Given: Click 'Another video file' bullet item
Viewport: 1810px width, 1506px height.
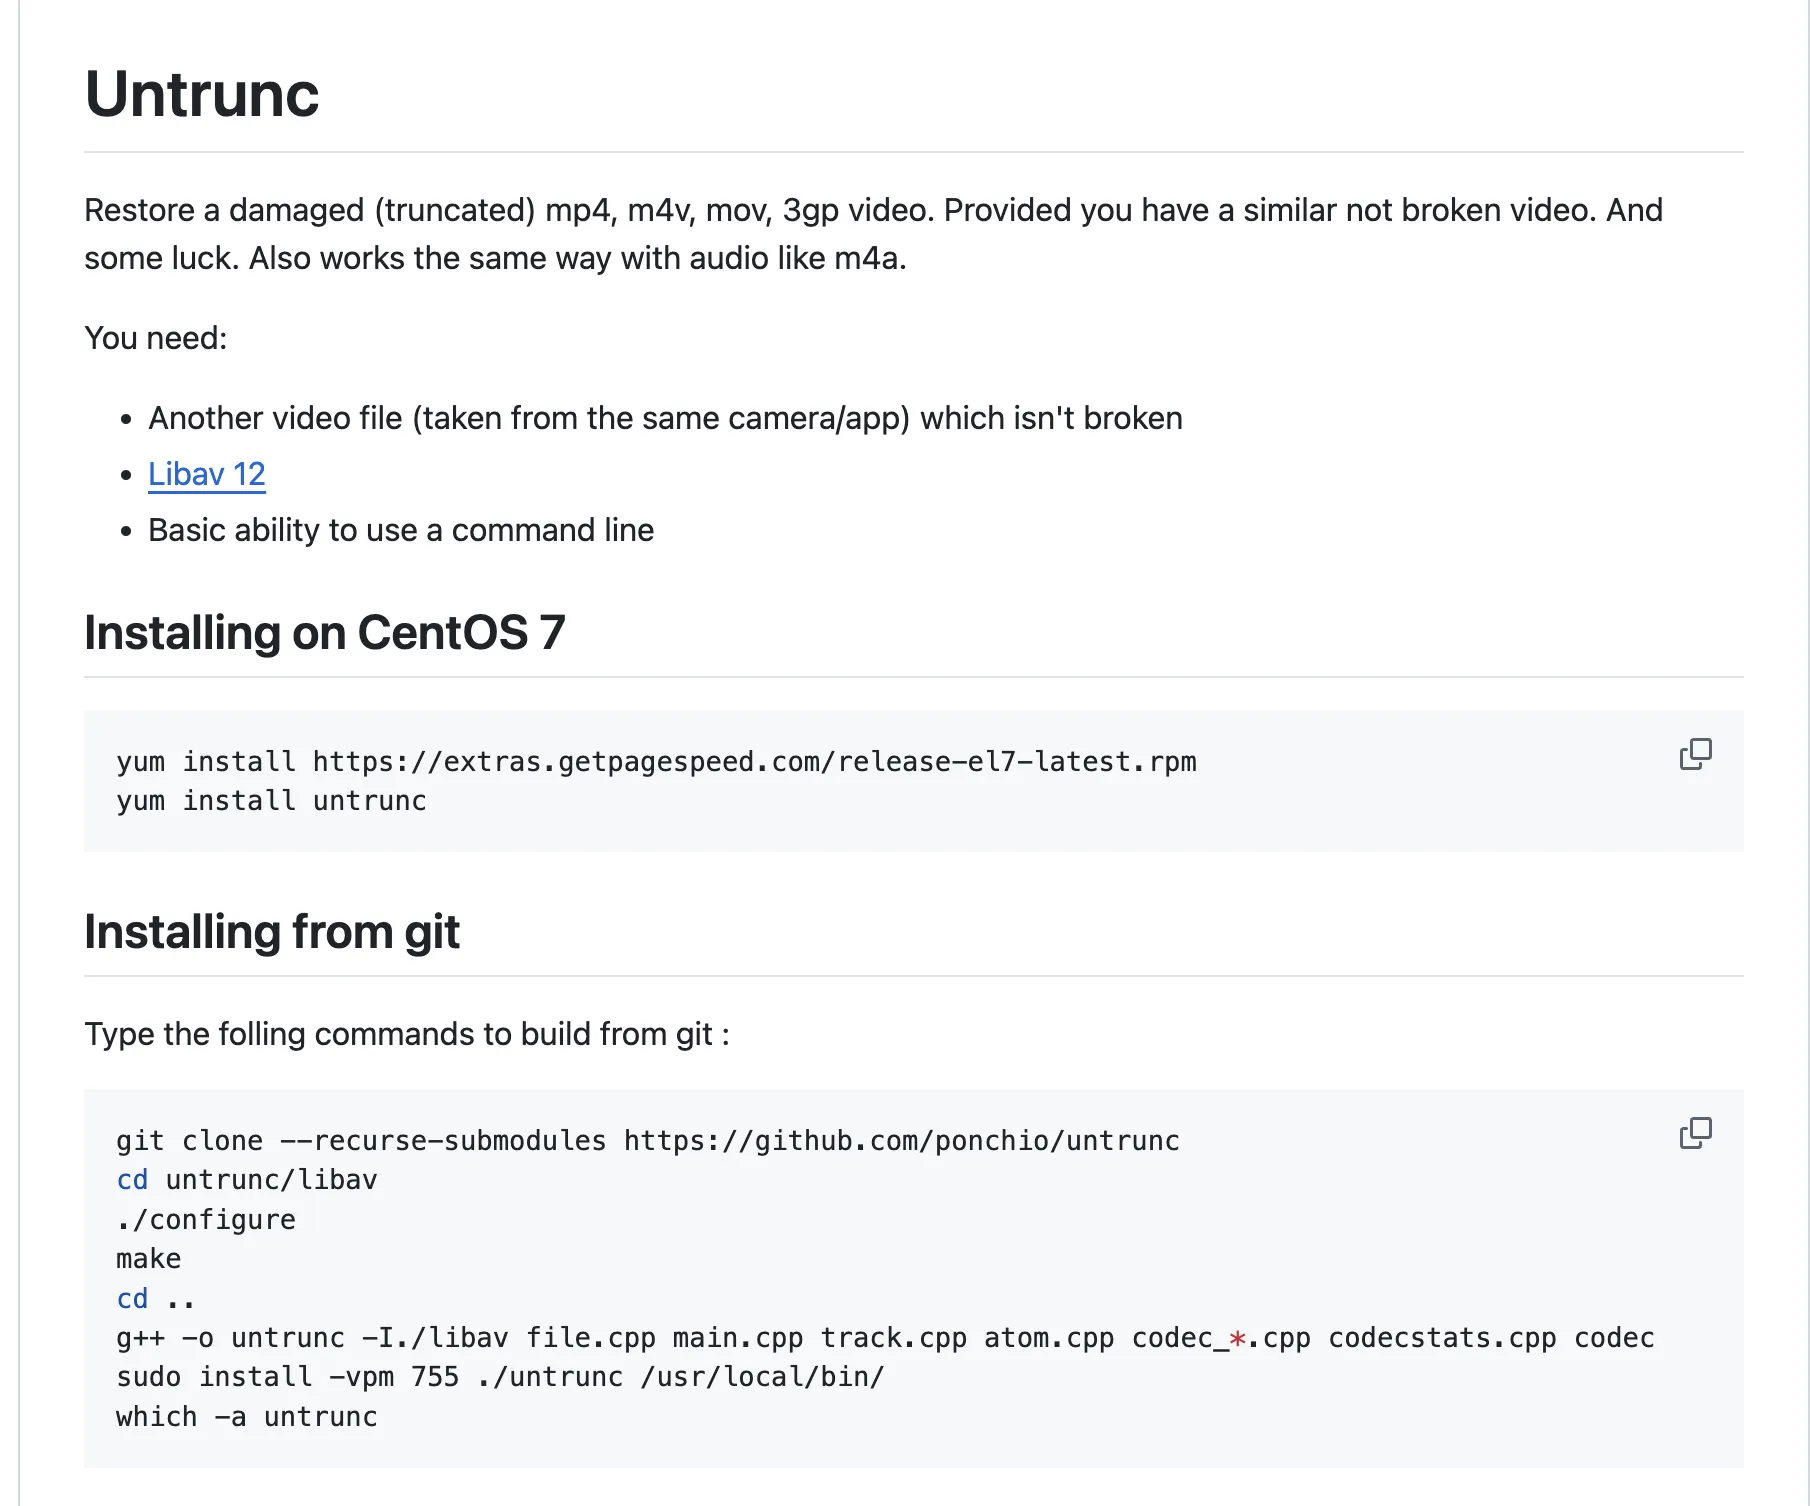Looking at the screenshot, I should point(665,418).
